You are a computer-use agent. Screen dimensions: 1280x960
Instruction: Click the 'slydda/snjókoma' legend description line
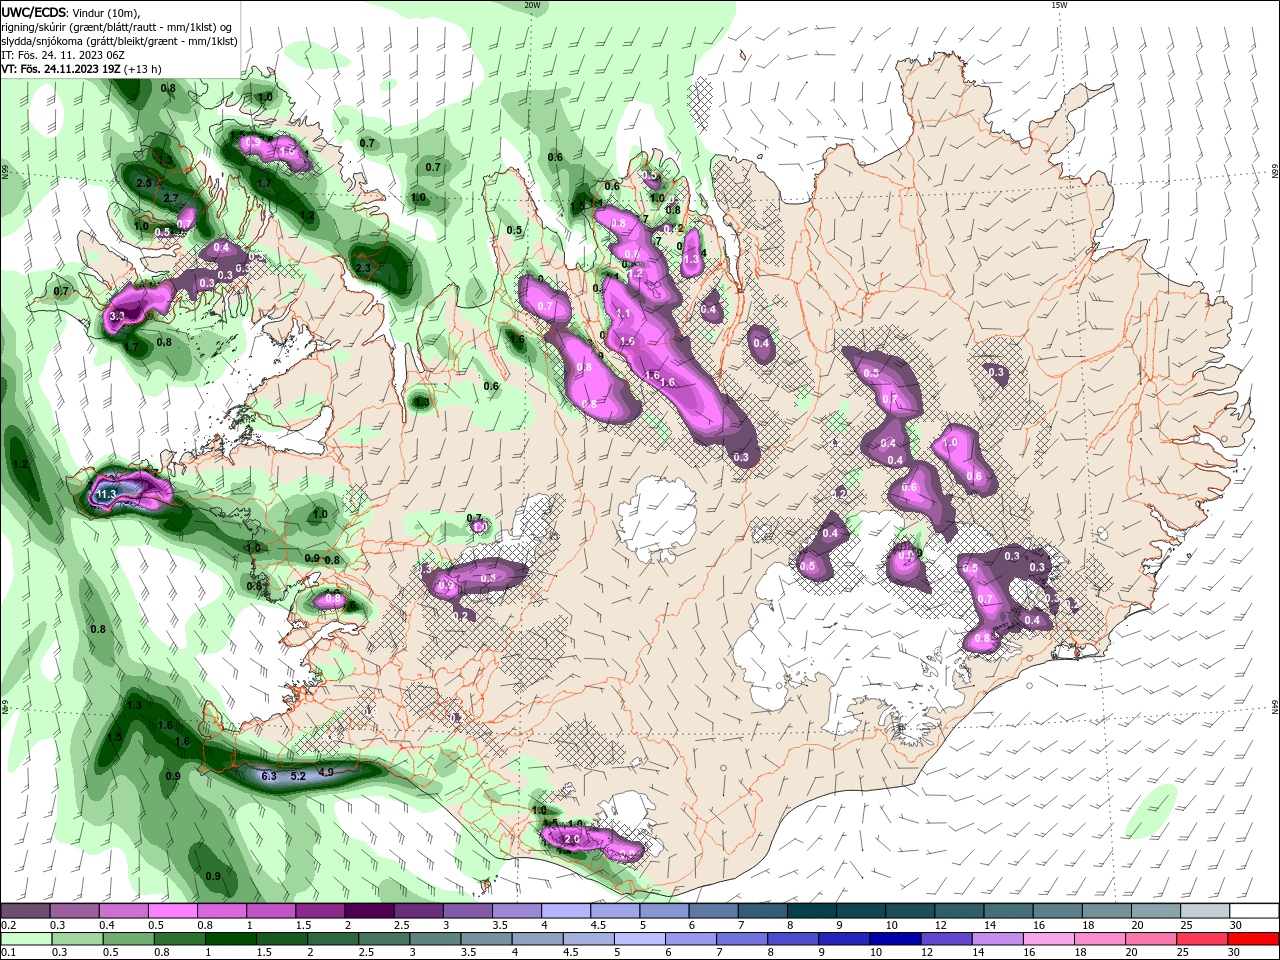point(119,41)
